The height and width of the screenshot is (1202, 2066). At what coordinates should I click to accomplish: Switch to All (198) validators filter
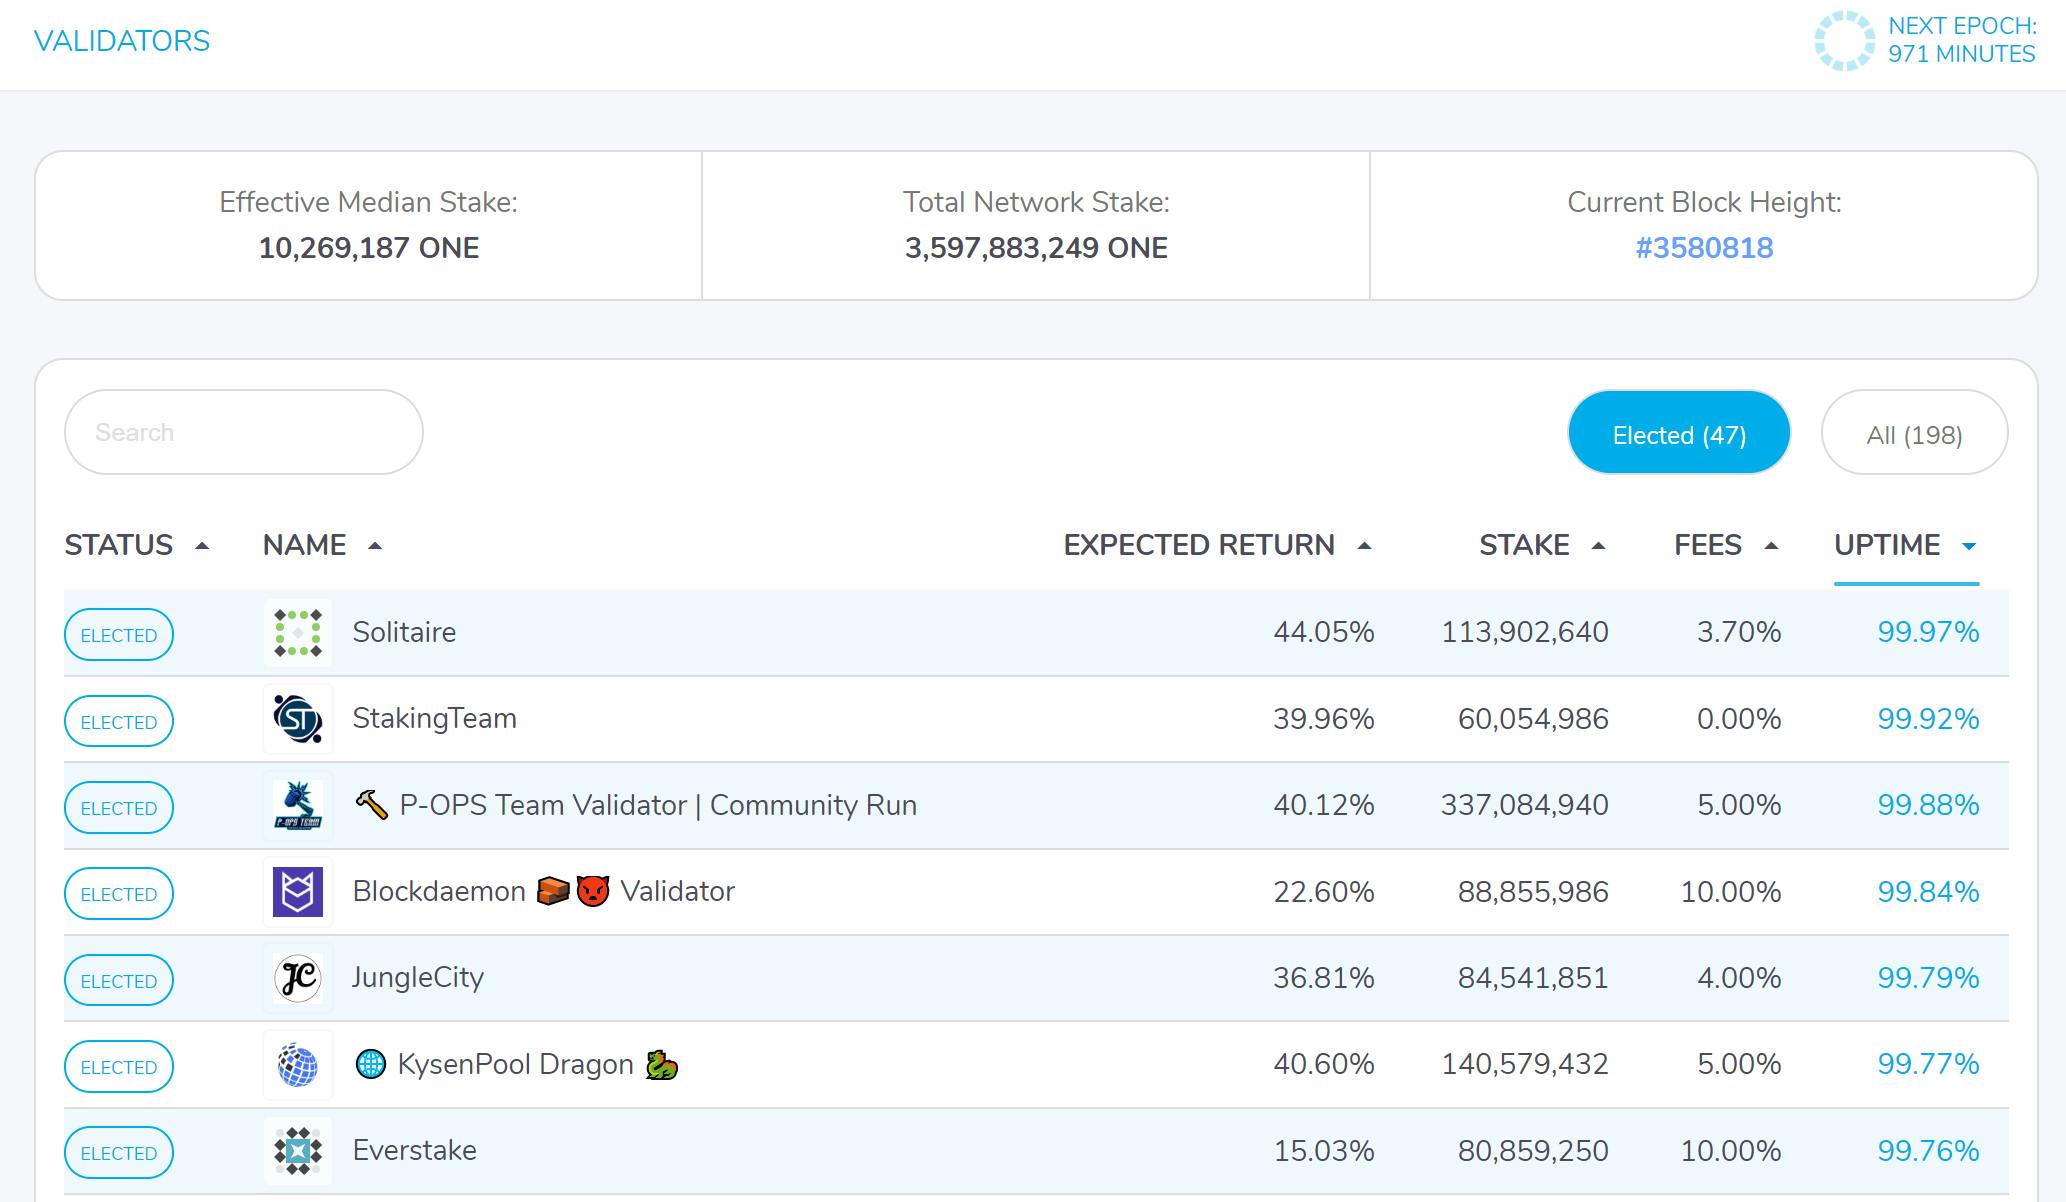pos(1913,435)
